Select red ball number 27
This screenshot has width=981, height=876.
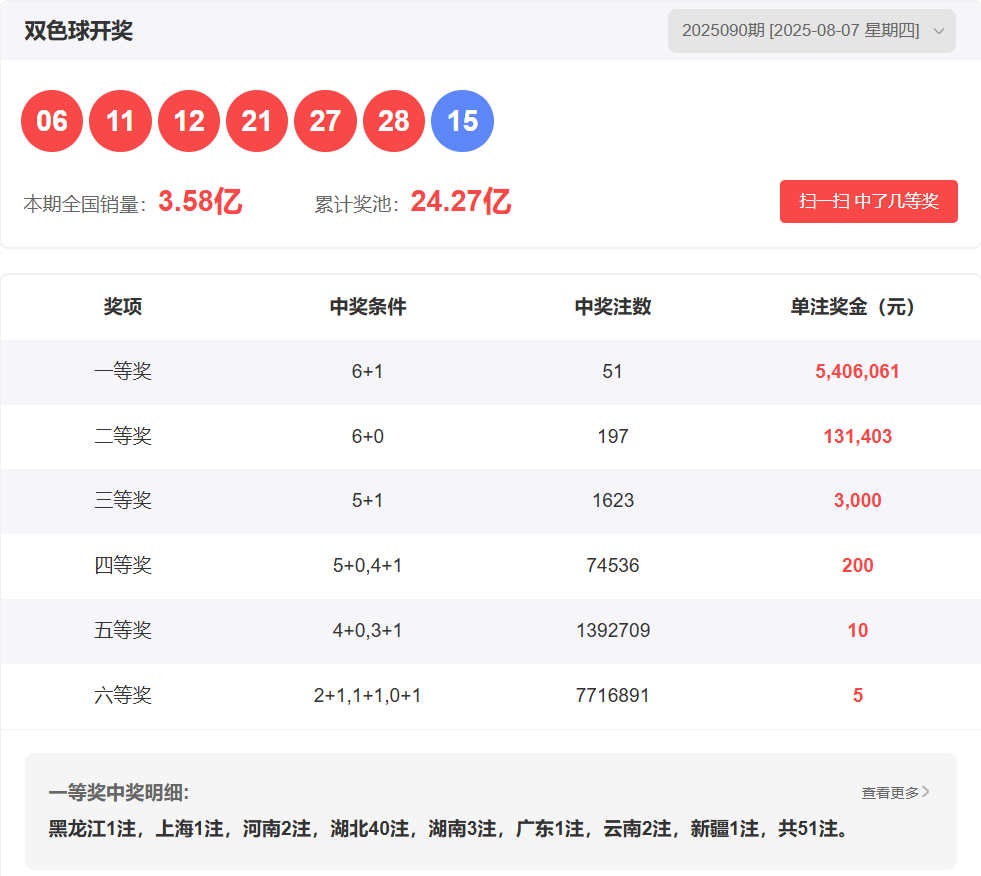click(325, 121)
